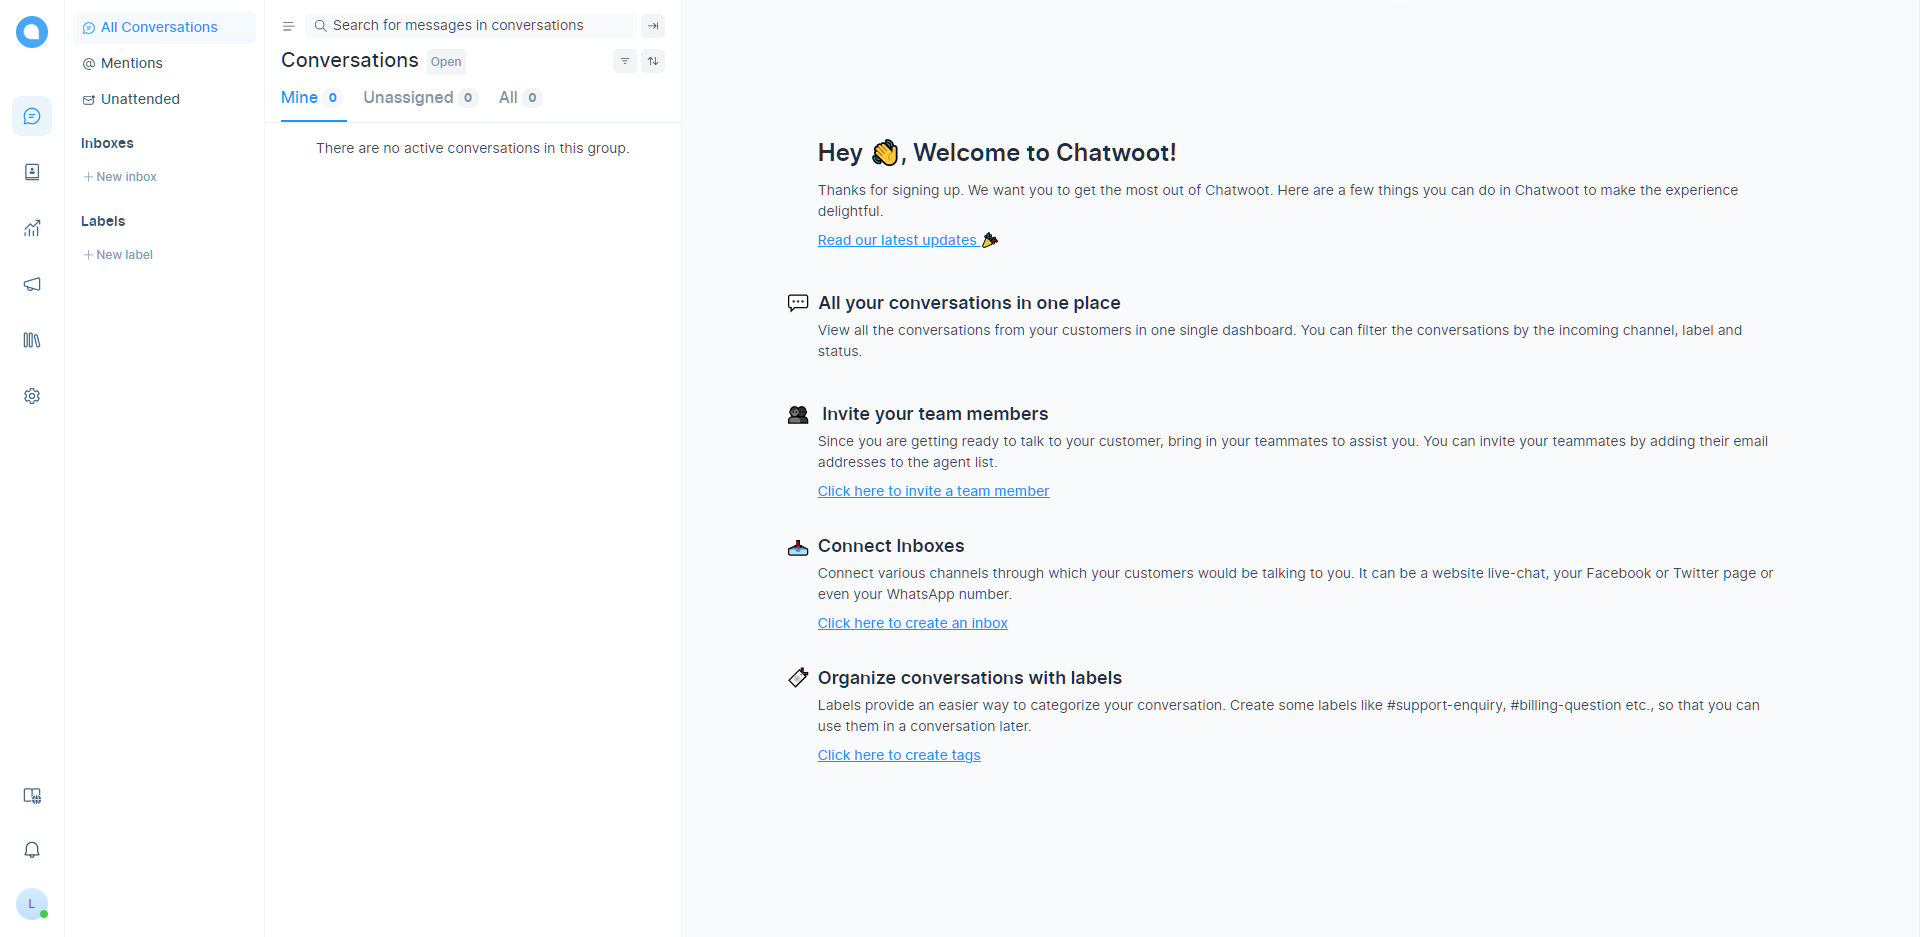Viewport: 1920px width, 937px height.
Task: Open the Settings gear icon
Action: 32,396
